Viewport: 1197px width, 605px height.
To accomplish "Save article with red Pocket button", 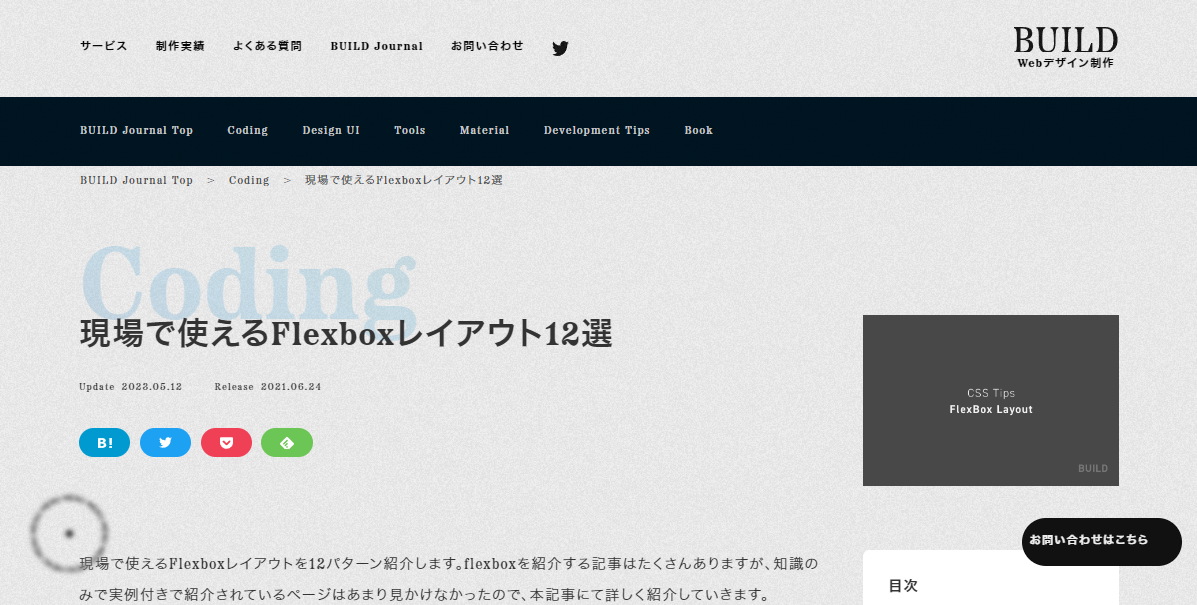I will (x=226, y=442).
